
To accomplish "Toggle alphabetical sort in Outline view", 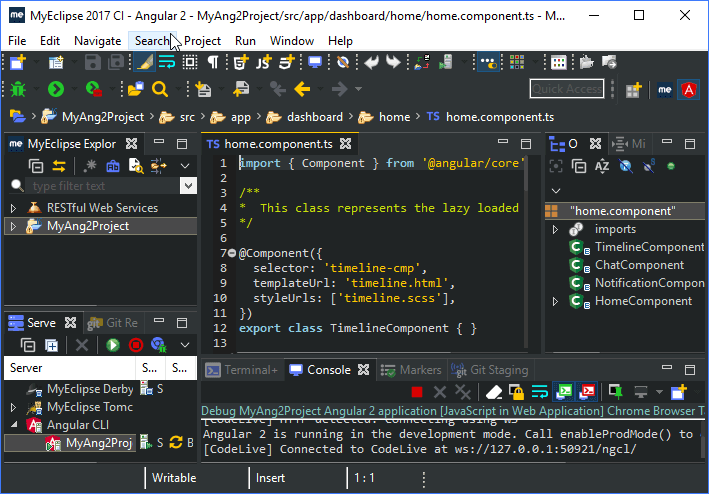I will pyautogui.click(x=602, y=166).
